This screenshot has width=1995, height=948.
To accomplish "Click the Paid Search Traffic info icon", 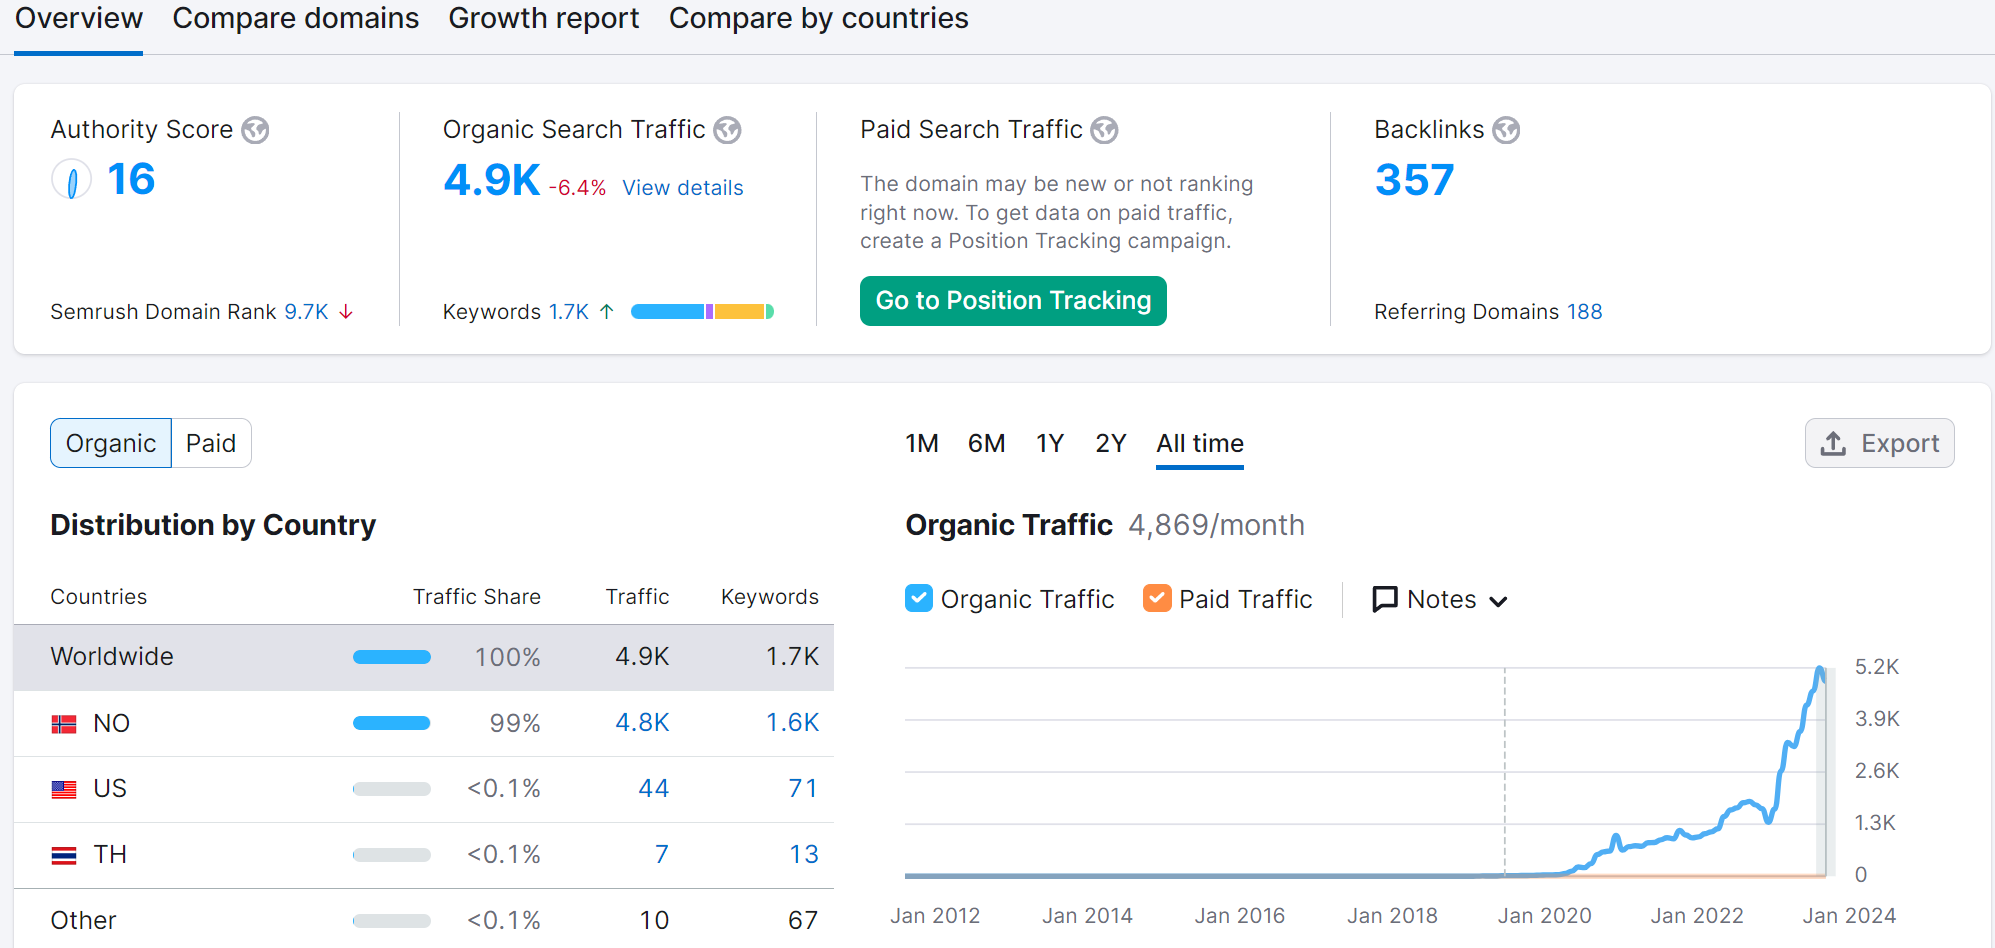I will point(1104,129).
